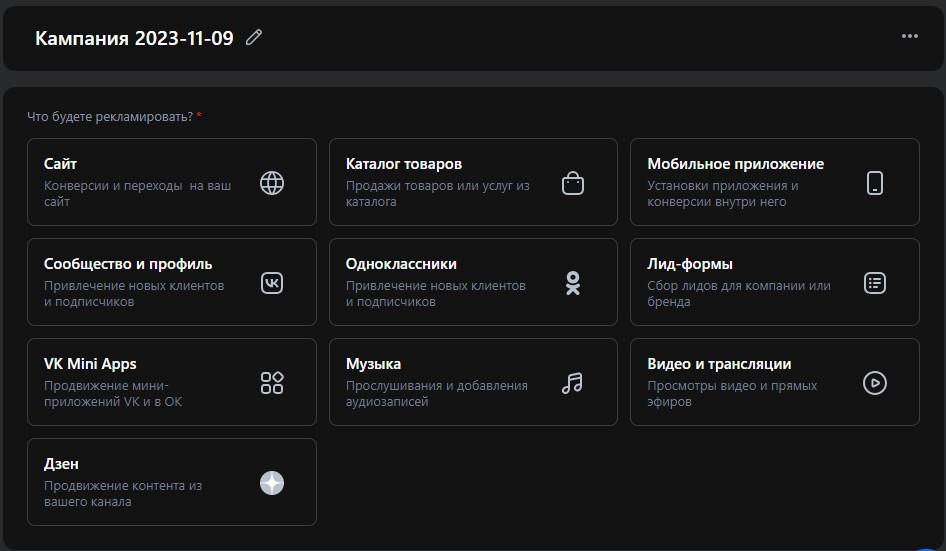Click the campaign title Кампания 2023-11-09
This screenshot has width=946, height=551.
pyautogui.click(x=134, y=38)
